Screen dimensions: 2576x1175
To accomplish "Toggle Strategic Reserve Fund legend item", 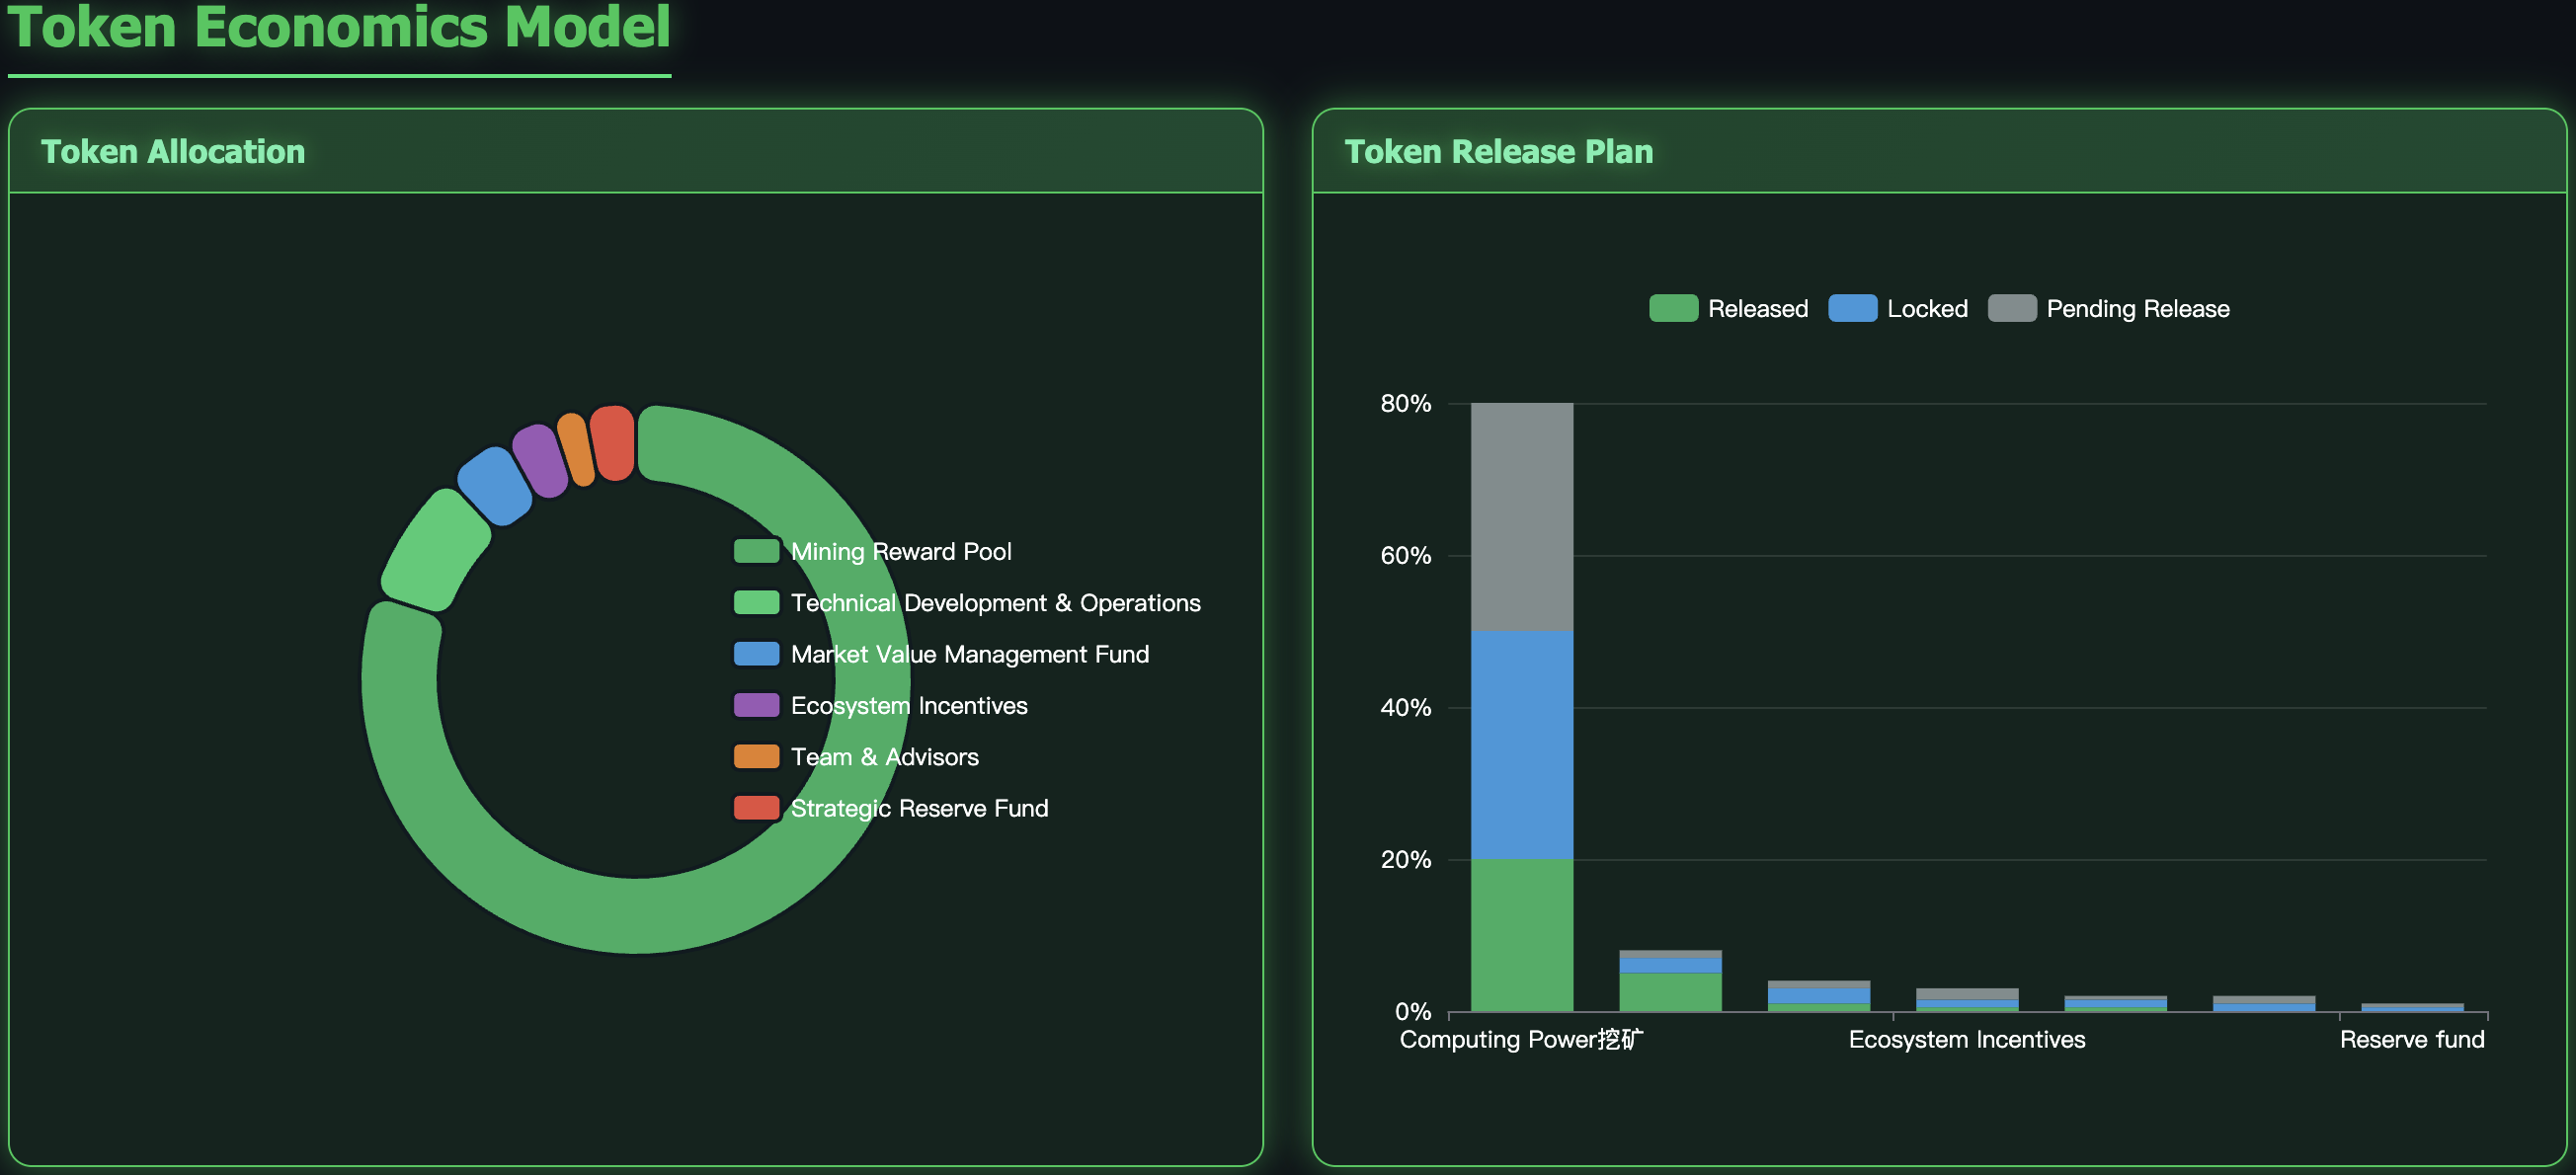I will pos(918,808).
